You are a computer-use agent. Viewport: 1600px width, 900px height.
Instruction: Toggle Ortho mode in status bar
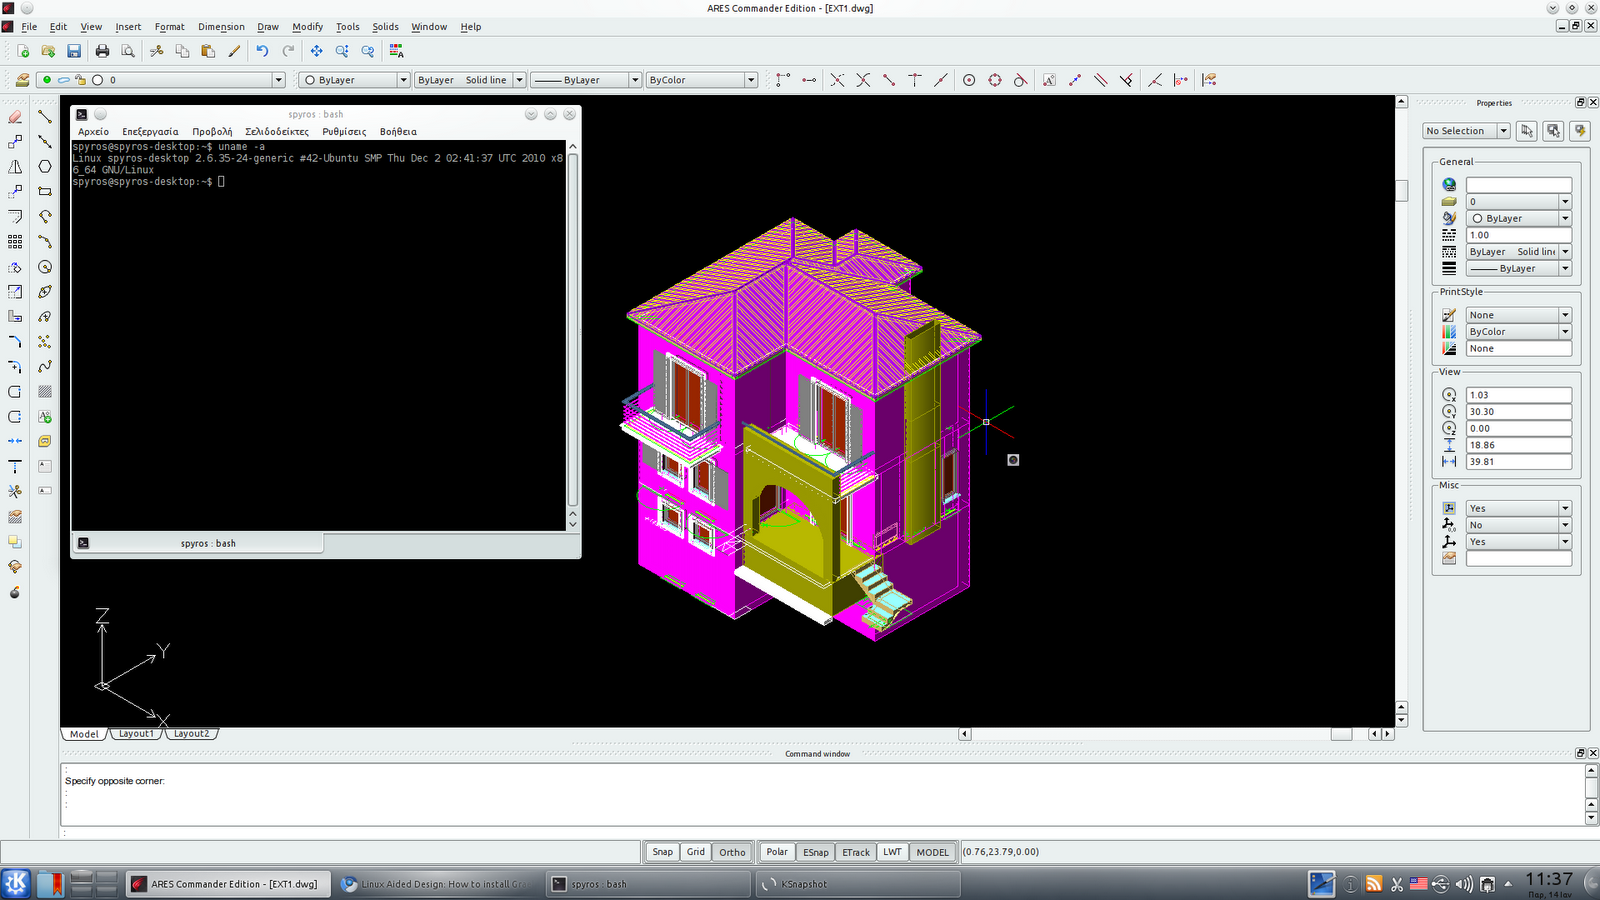[x=732, y=852]
